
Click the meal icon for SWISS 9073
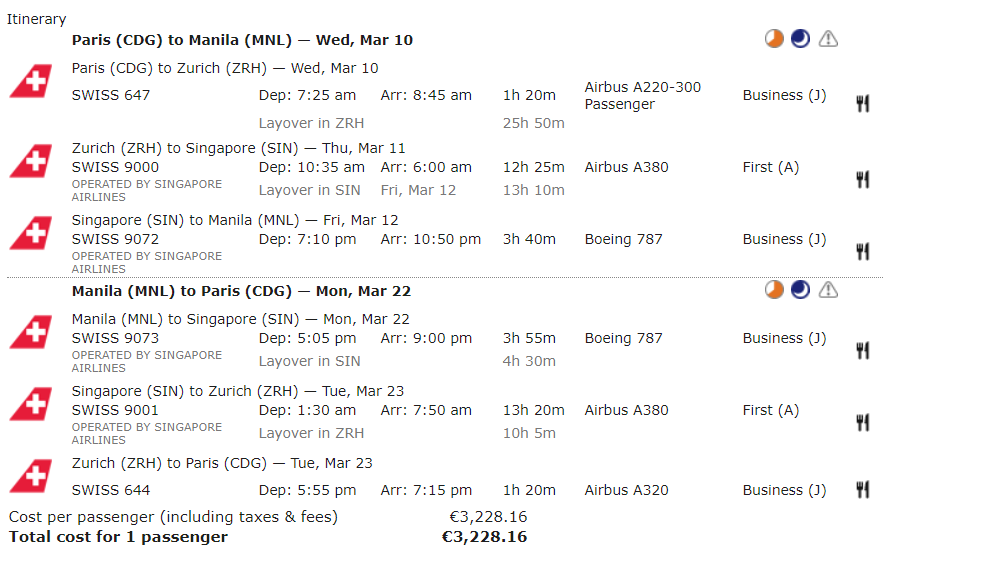(x=862, y=350)
